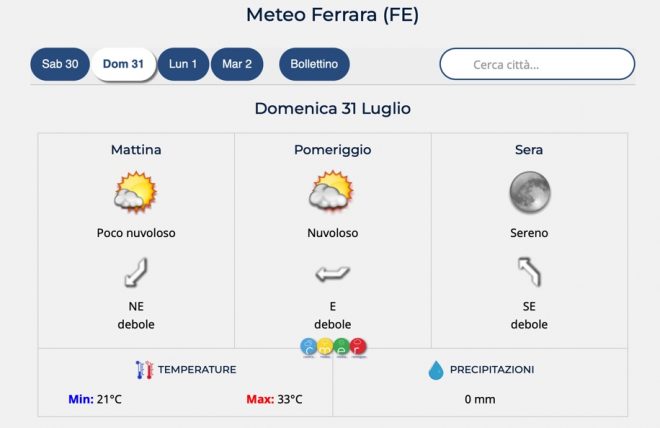660x428 pixels.
Task: Open the Lun 1 forecast tab
Action: (x=183, y=64)
